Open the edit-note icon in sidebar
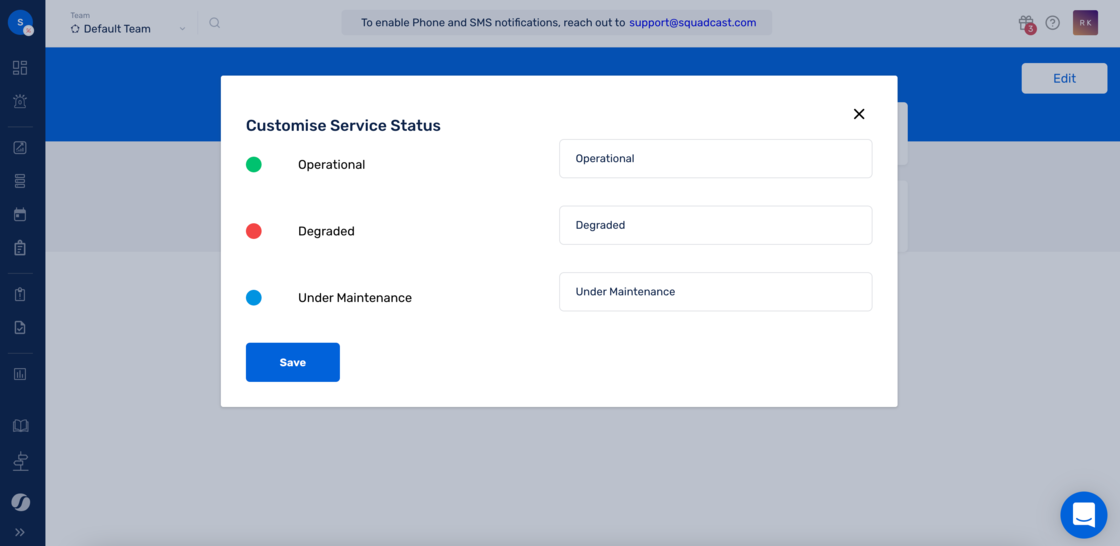 tap(20, 148)
